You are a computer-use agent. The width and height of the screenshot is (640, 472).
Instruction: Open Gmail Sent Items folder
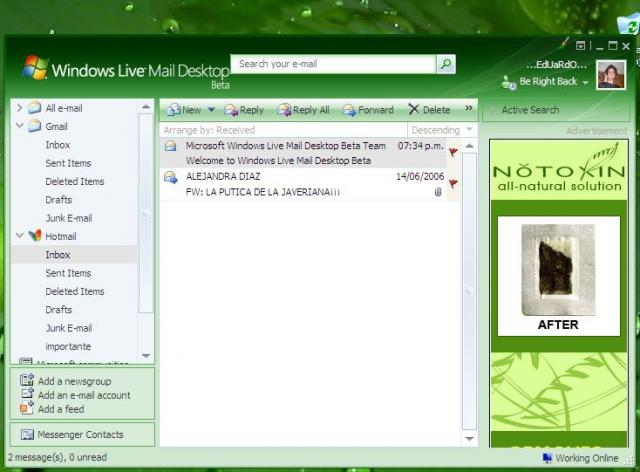[x=68, y=163]
